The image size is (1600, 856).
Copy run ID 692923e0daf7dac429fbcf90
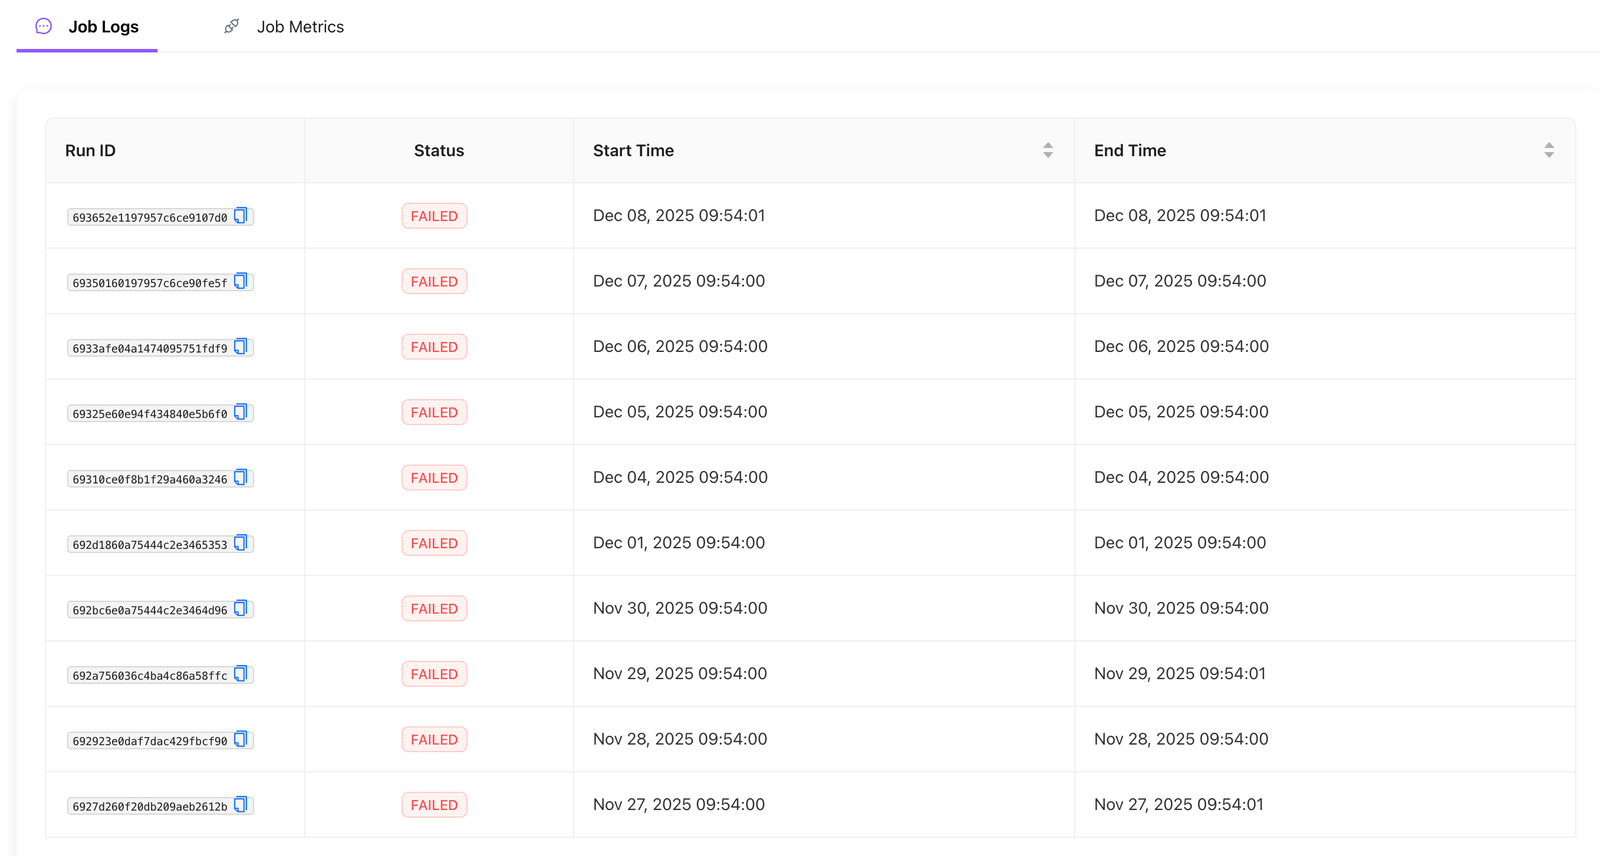pos(241,740)
